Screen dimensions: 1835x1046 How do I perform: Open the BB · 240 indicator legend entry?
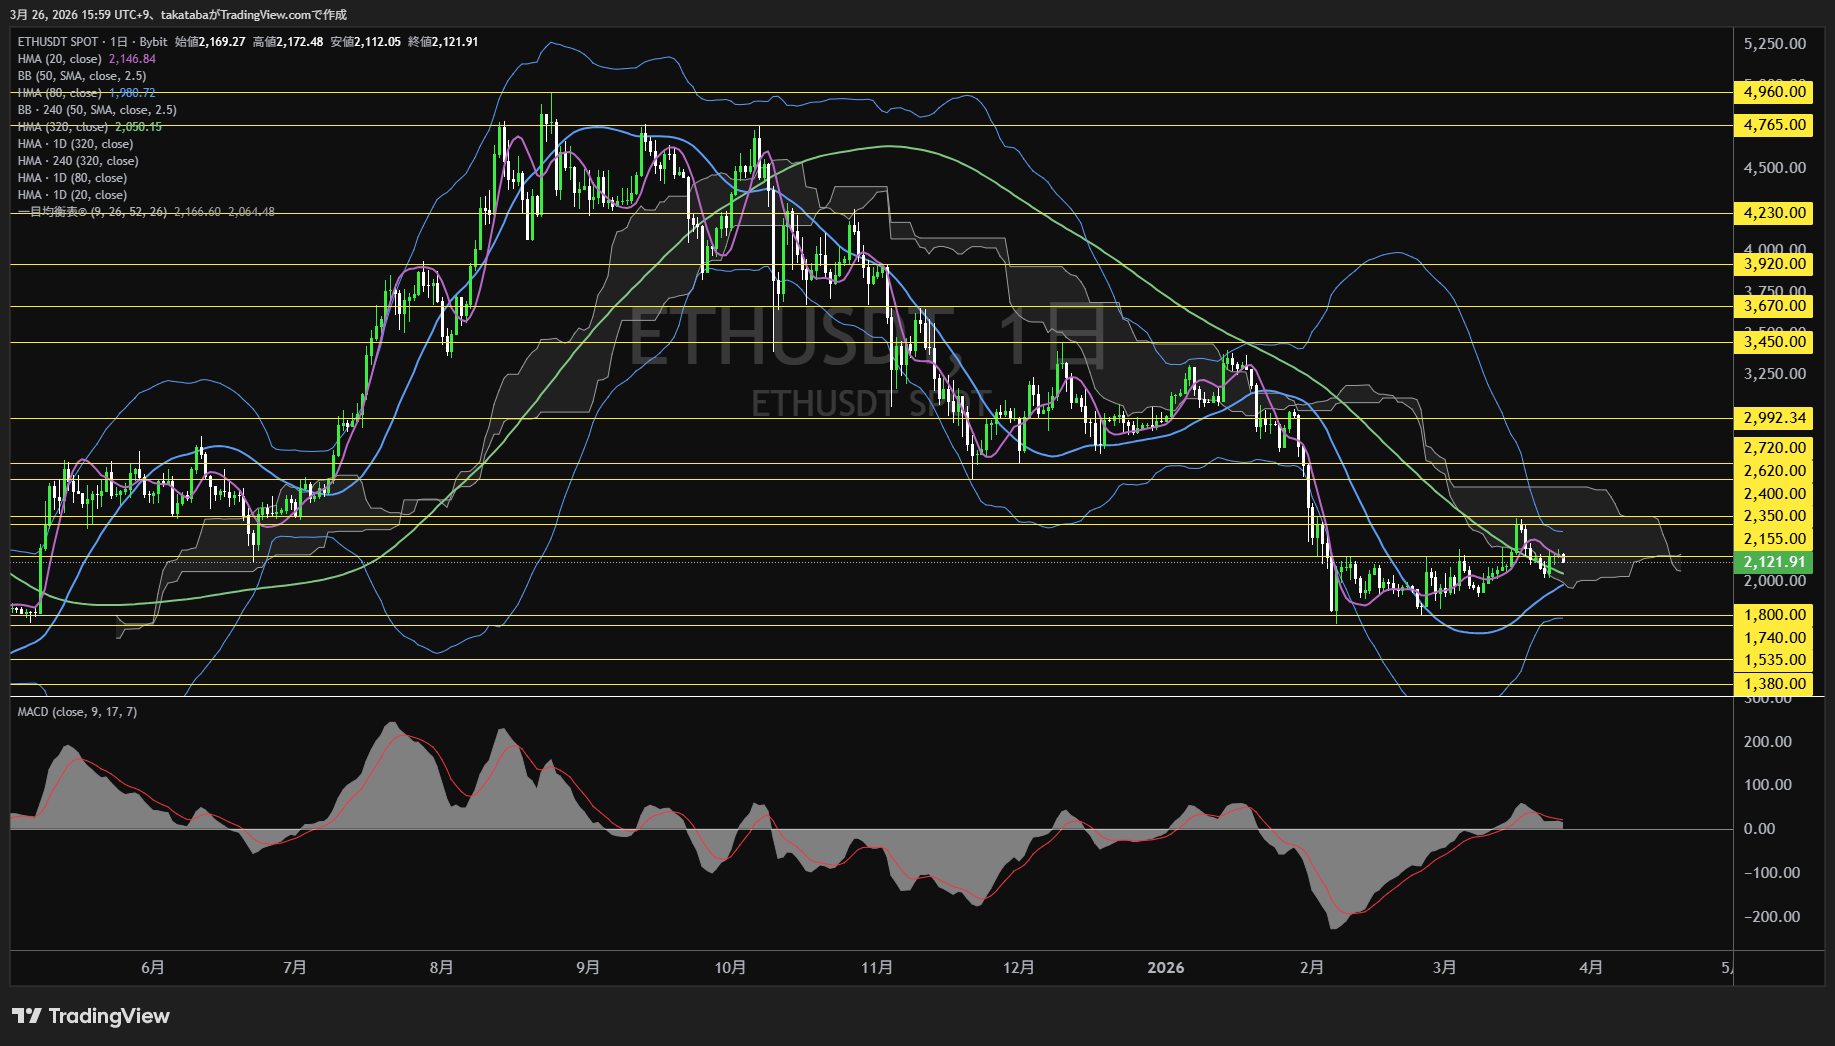[97, 110]
